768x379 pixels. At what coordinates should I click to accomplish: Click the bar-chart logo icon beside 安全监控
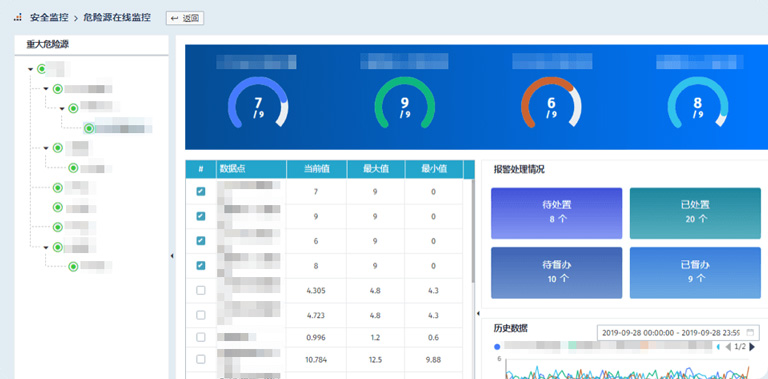click(18, 18)
